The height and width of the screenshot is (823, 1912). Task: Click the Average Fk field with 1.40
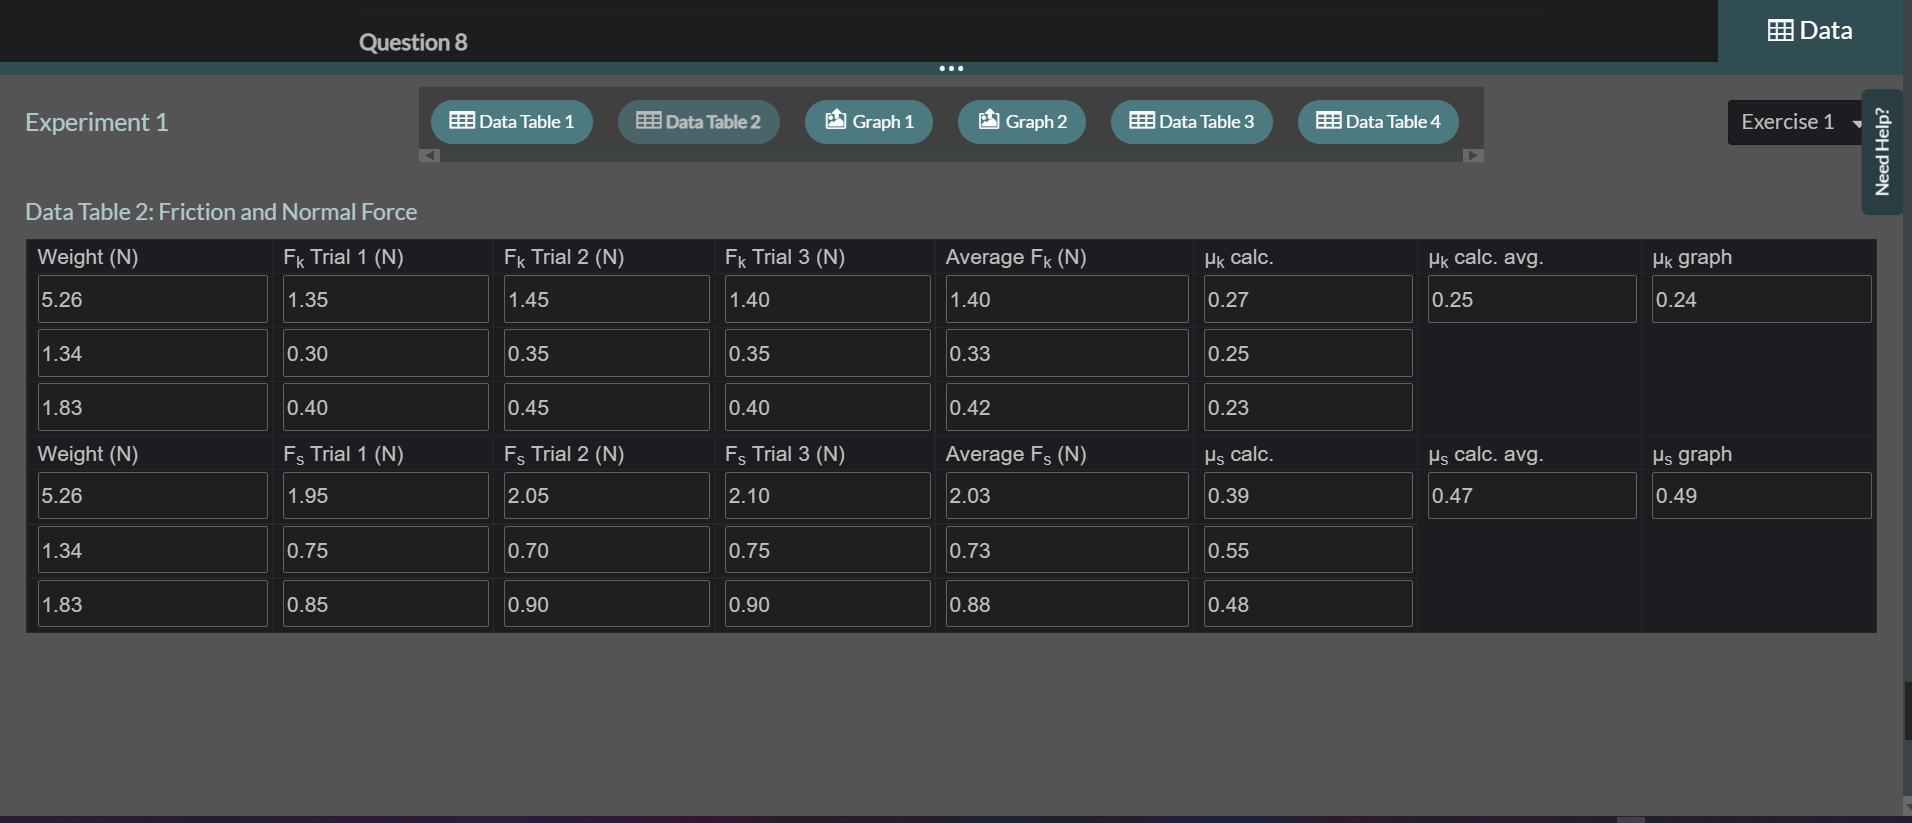[1067, 299]
